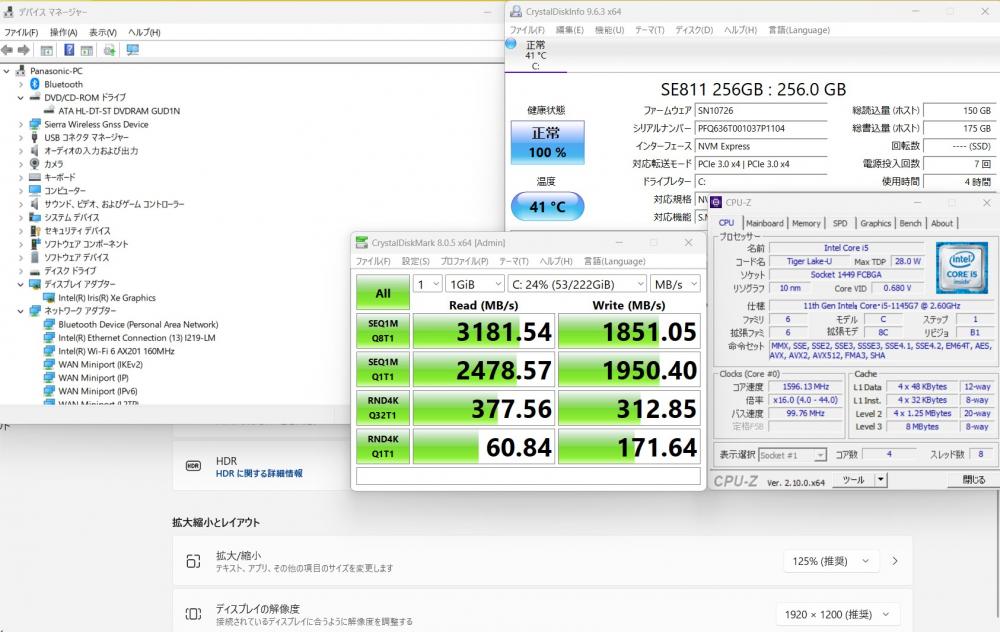Image resolution: width=1000 pixels, height=632 pixels.
Task: Click the Device Manager title bar icon
Action: [8, 11]
